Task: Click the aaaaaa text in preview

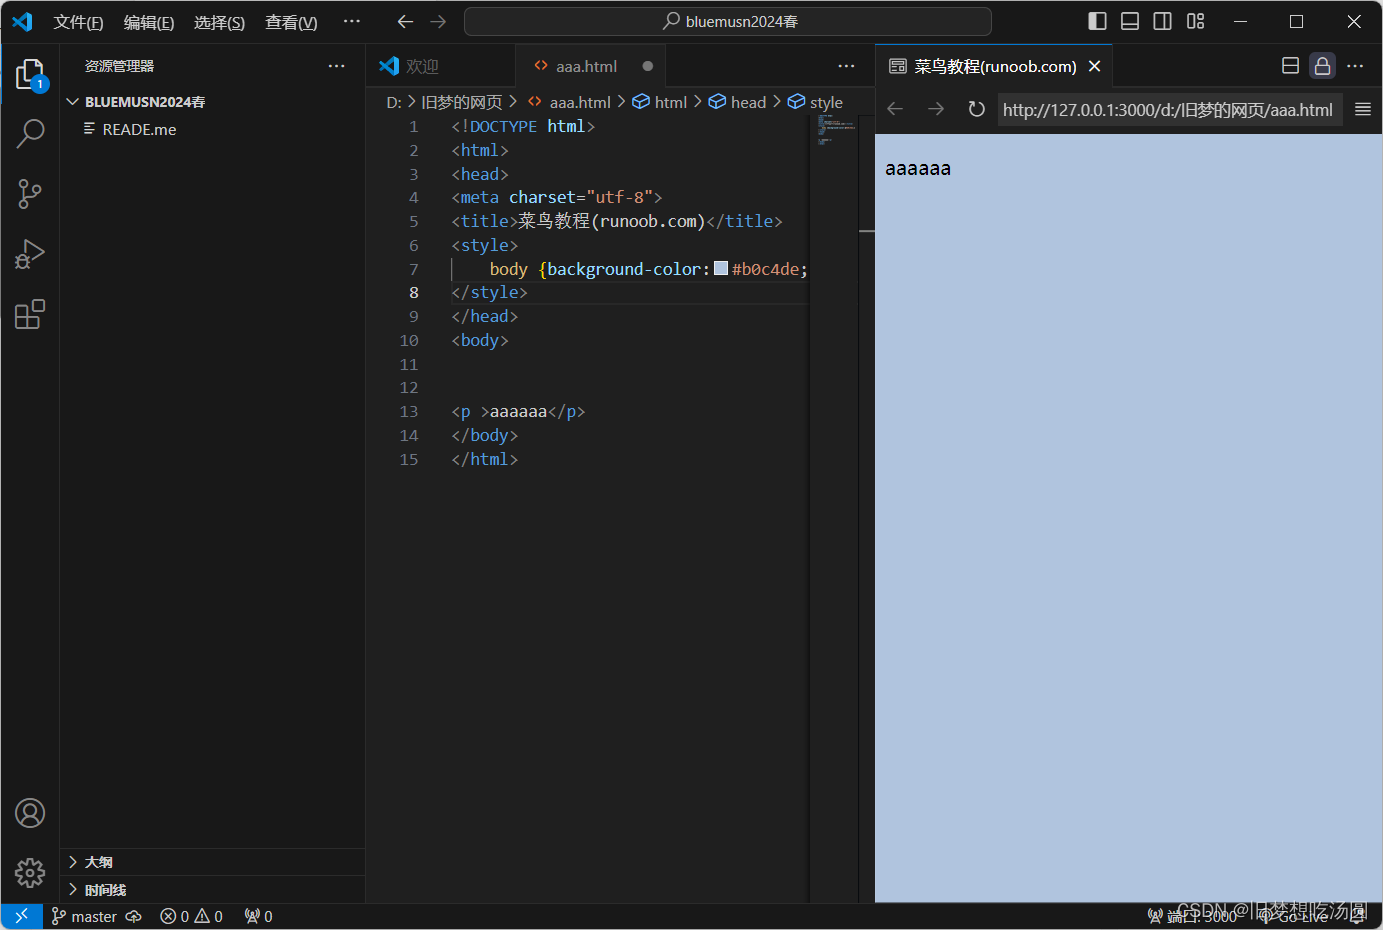Action: (918, 168)
